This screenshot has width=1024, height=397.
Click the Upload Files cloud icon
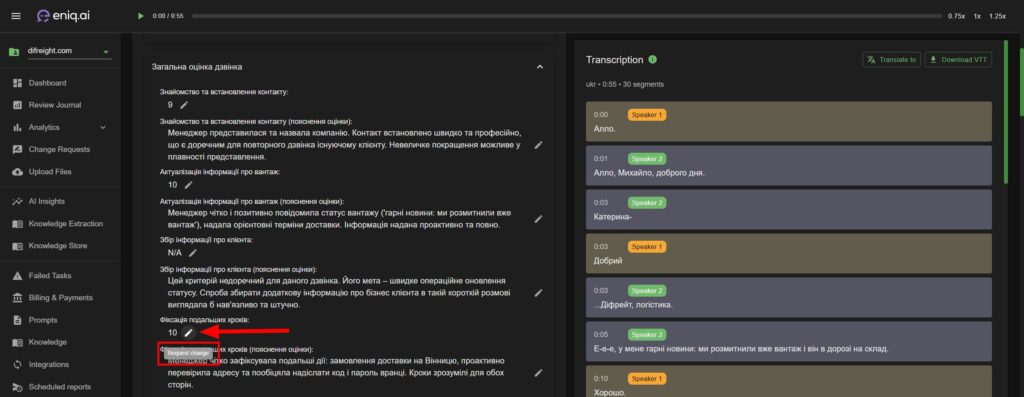pyautogui.click(x=18, y=172)
